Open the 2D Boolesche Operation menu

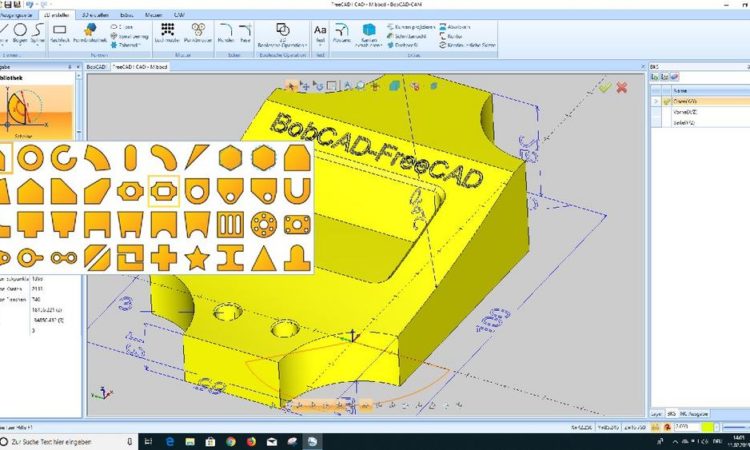(x=282, y=35)
